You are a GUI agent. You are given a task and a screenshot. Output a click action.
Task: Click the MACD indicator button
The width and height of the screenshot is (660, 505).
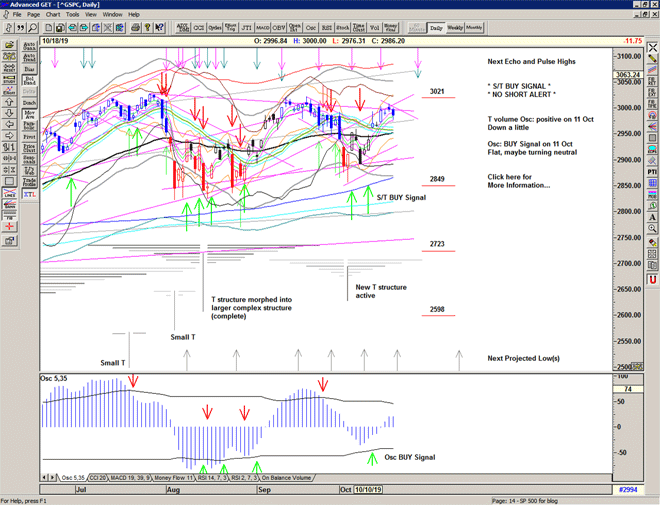[x=263, y=28]
